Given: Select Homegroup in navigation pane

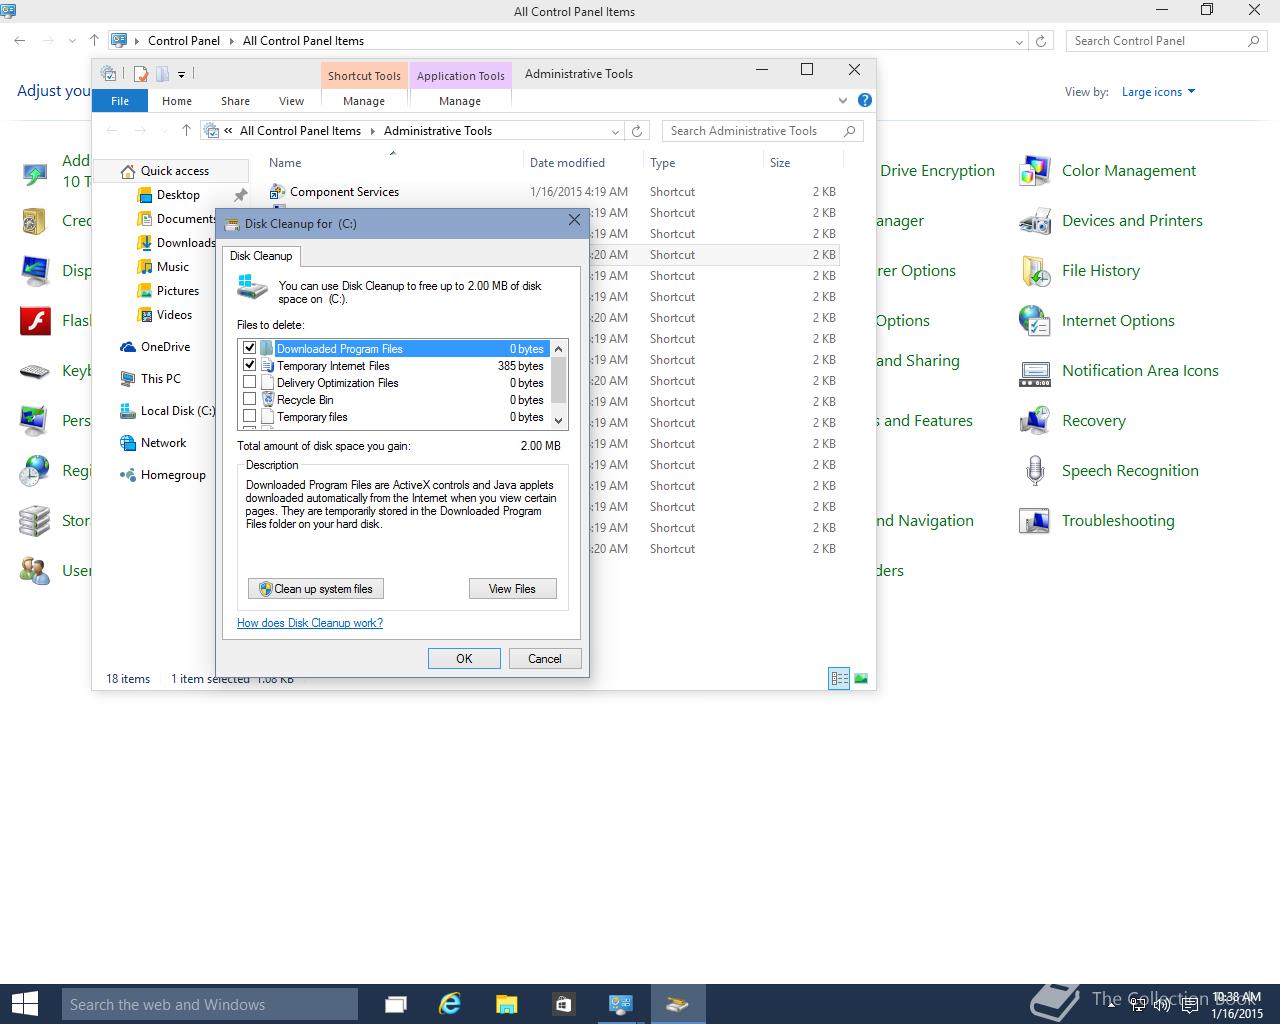Looking at the screenshot, I should 173,475.
